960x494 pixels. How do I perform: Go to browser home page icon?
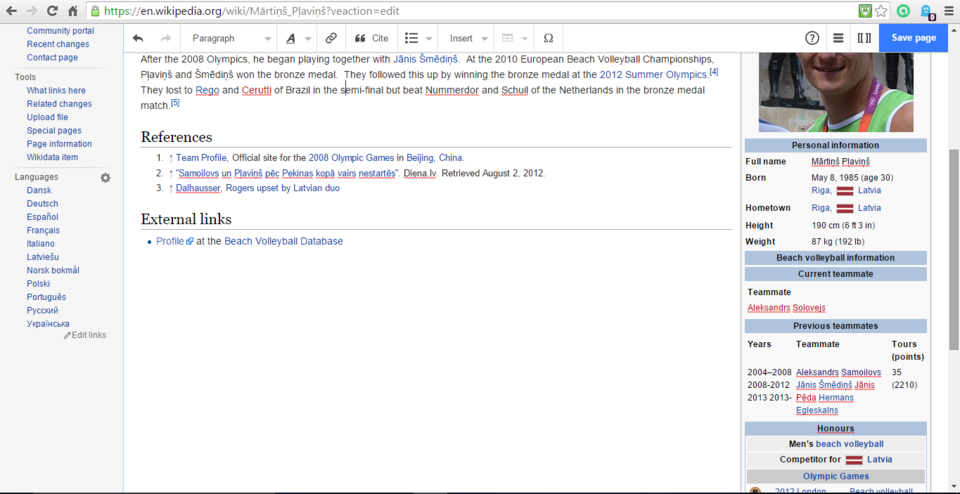click(72, 10)
